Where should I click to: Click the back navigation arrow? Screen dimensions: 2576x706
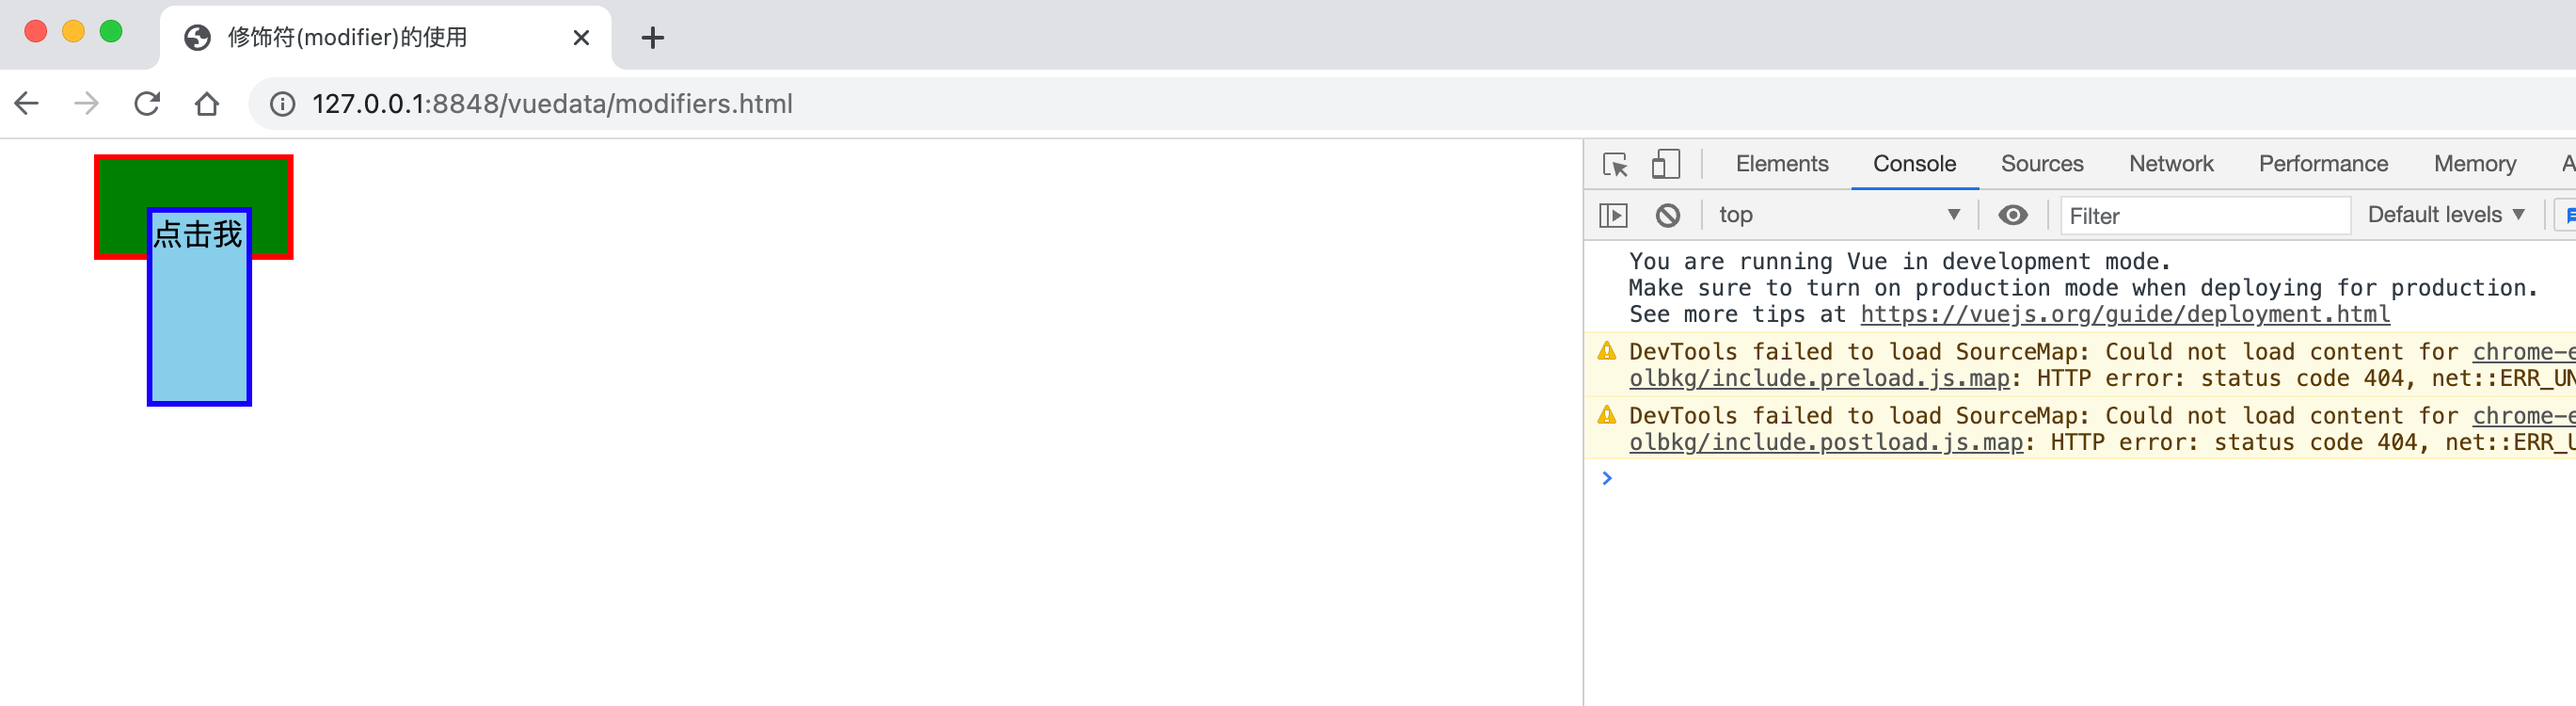click(27, 104)
